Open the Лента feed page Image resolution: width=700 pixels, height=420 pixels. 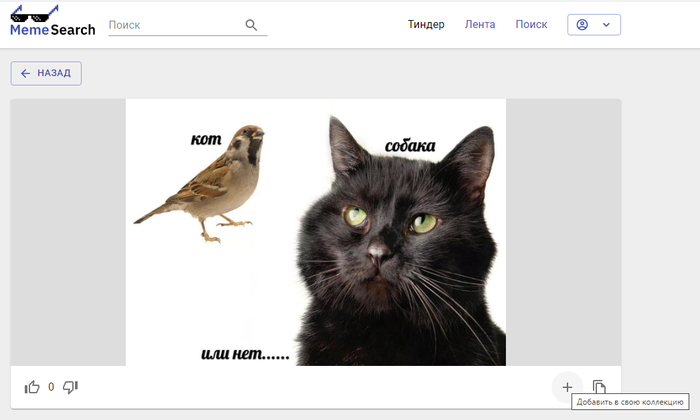(x=480, y=25)
